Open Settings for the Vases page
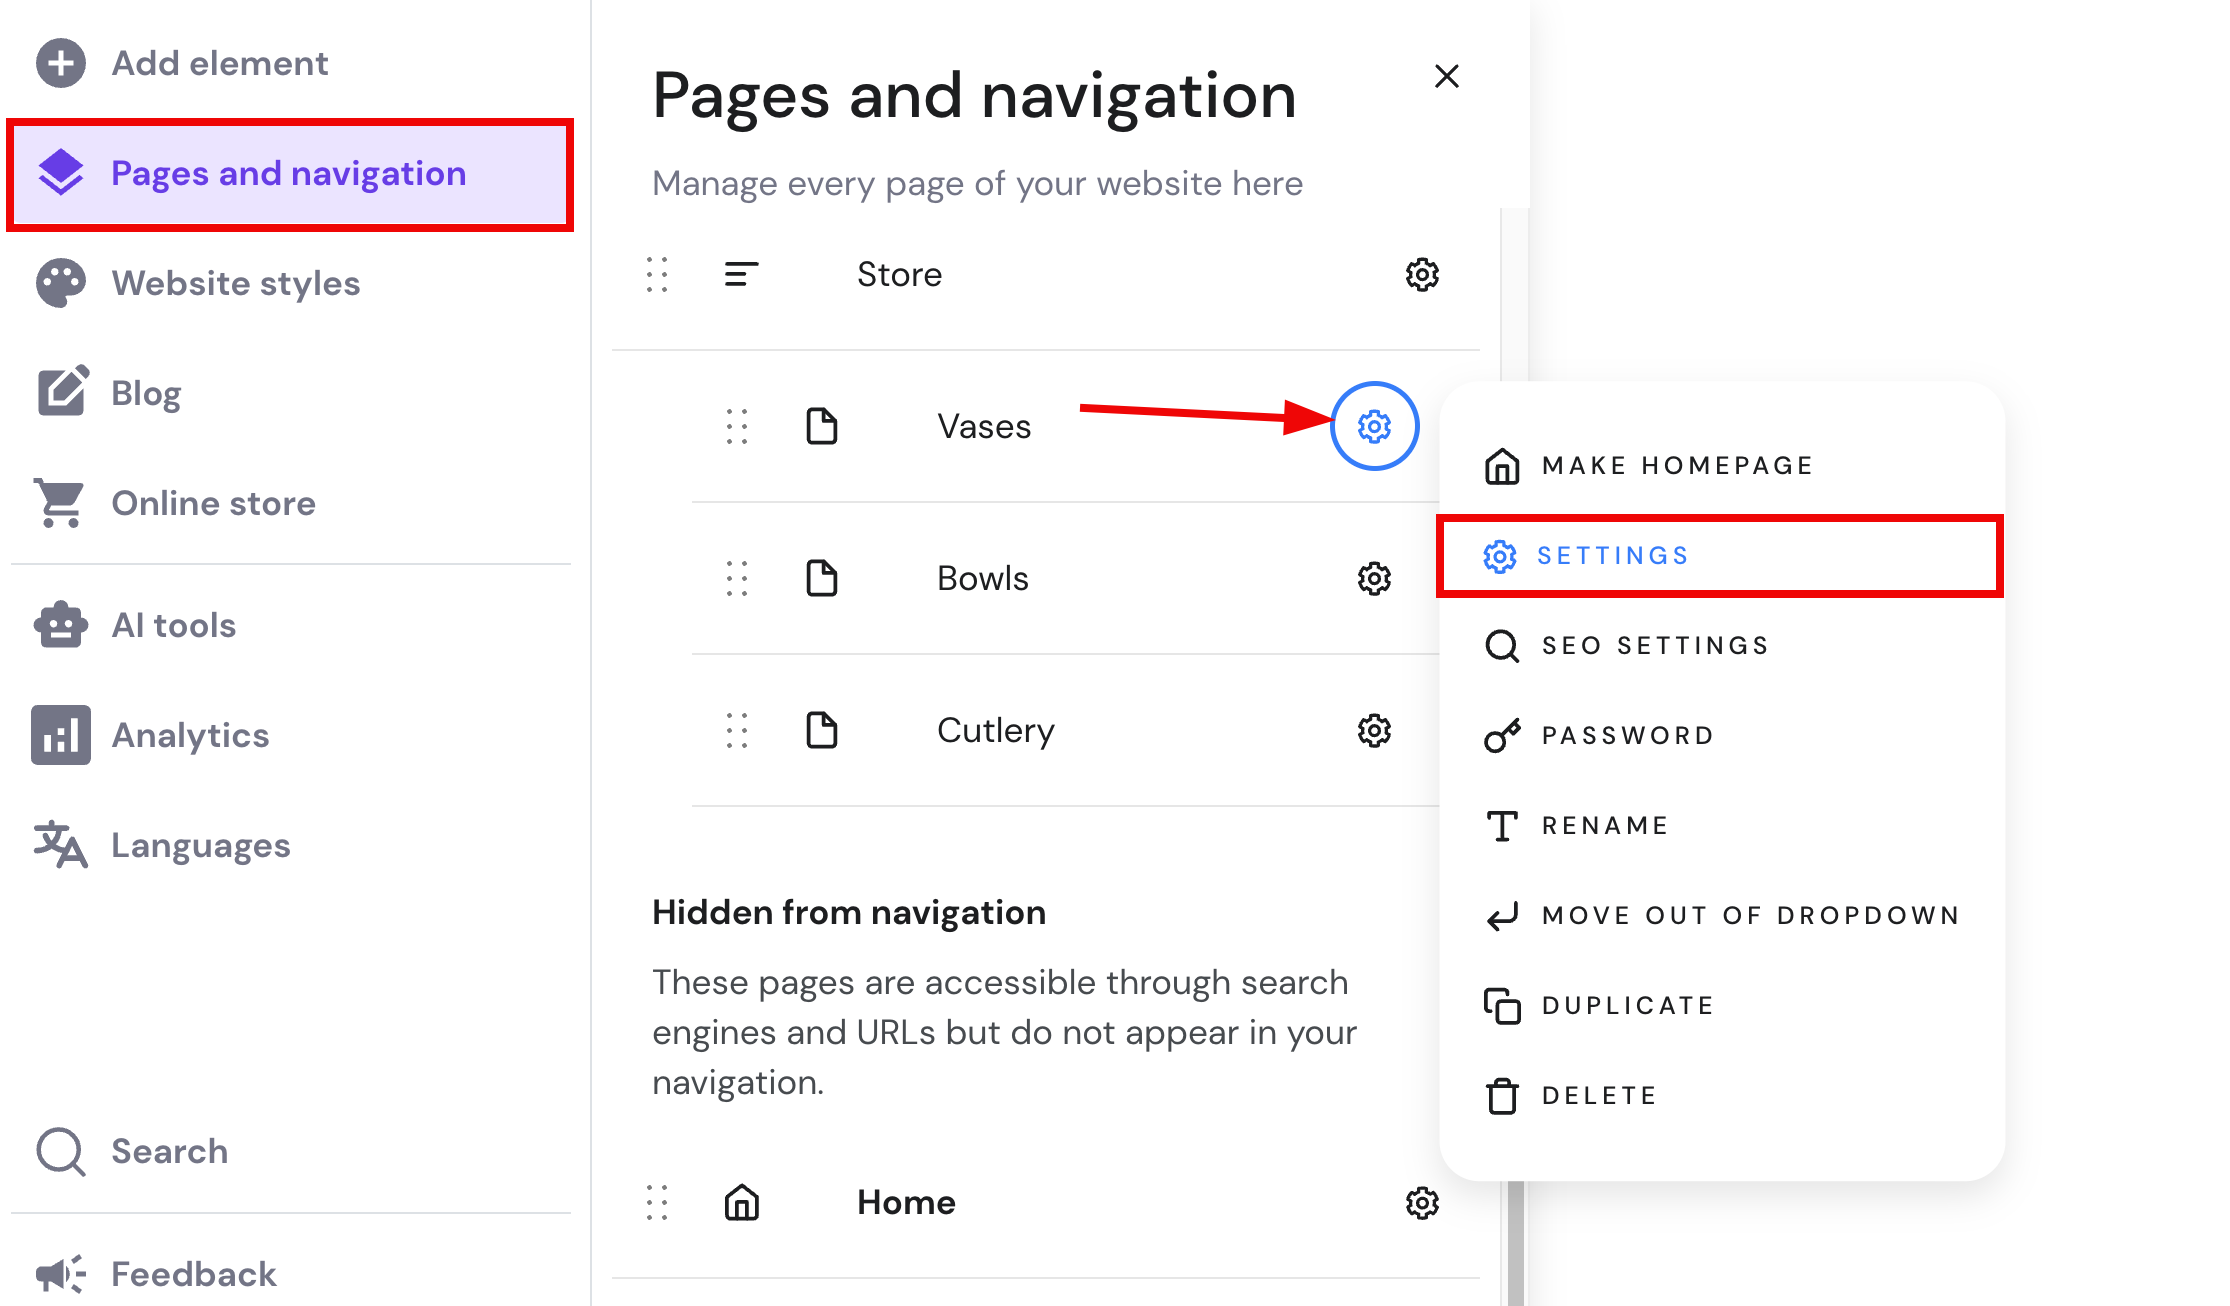2230x1306 pixels. [x=1612, y=555]
